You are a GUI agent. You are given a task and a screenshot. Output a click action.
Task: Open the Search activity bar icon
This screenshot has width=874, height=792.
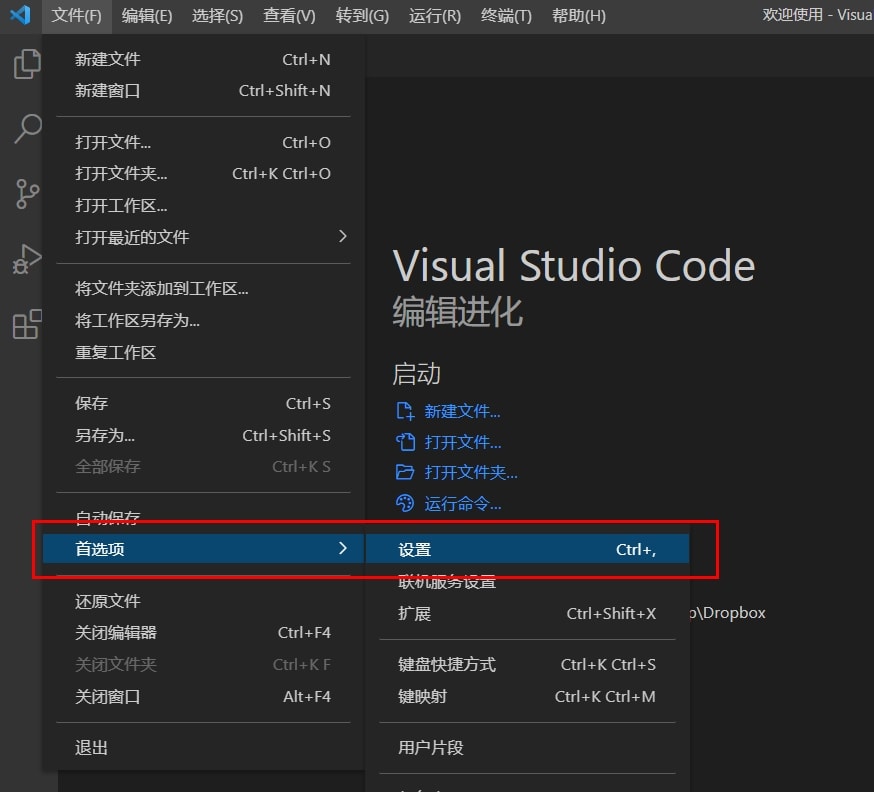tap(27, 129)
